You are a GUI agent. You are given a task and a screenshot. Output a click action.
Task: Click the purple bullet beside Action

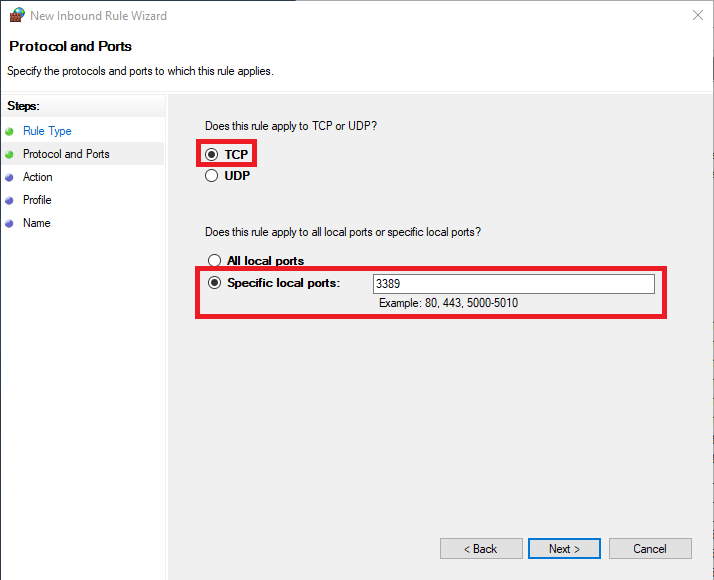click(9, 178)
